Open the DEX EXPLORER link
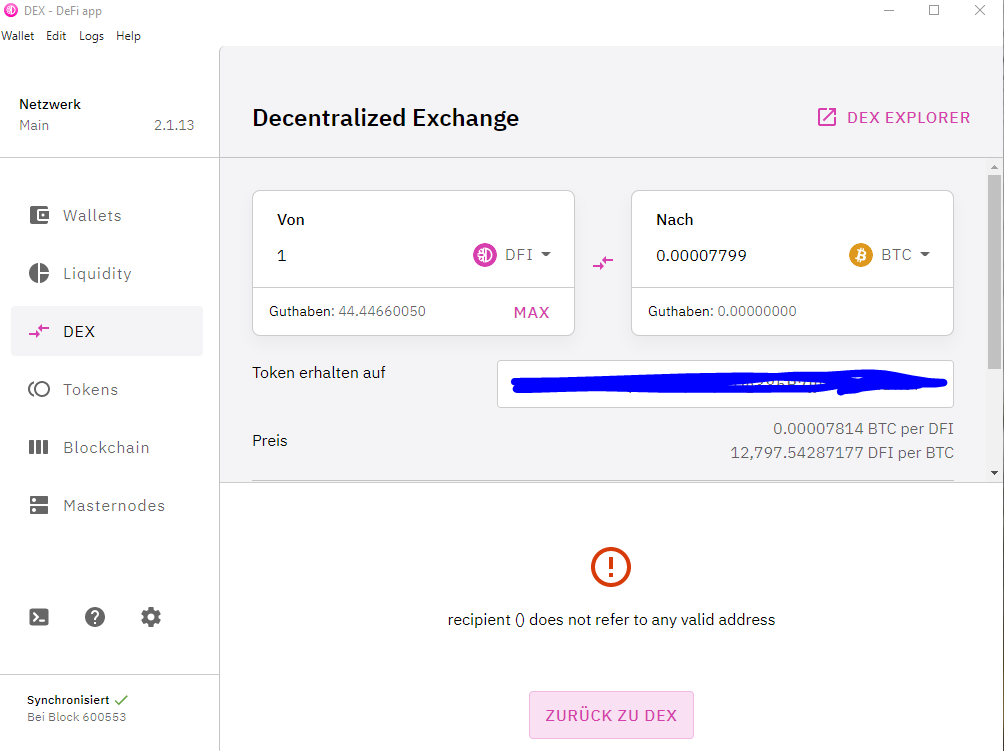Viewport: 1004px width, 751px height. click(894, 117)
